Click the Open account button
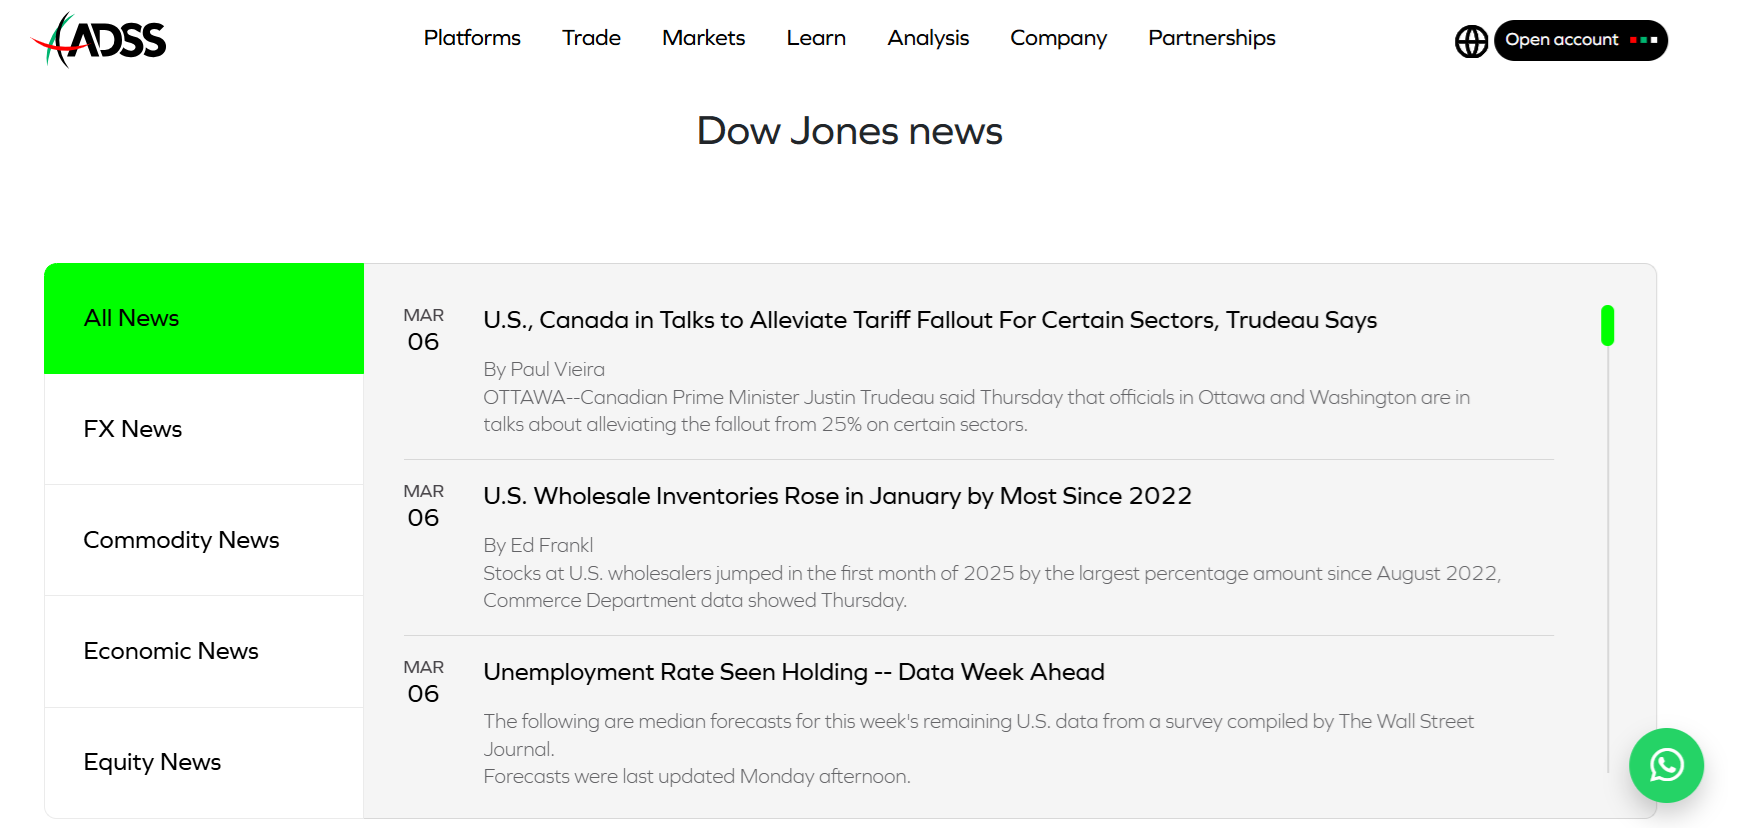Image resolution: width=1748 pixels, height=828 pixels. point(1580,40)
